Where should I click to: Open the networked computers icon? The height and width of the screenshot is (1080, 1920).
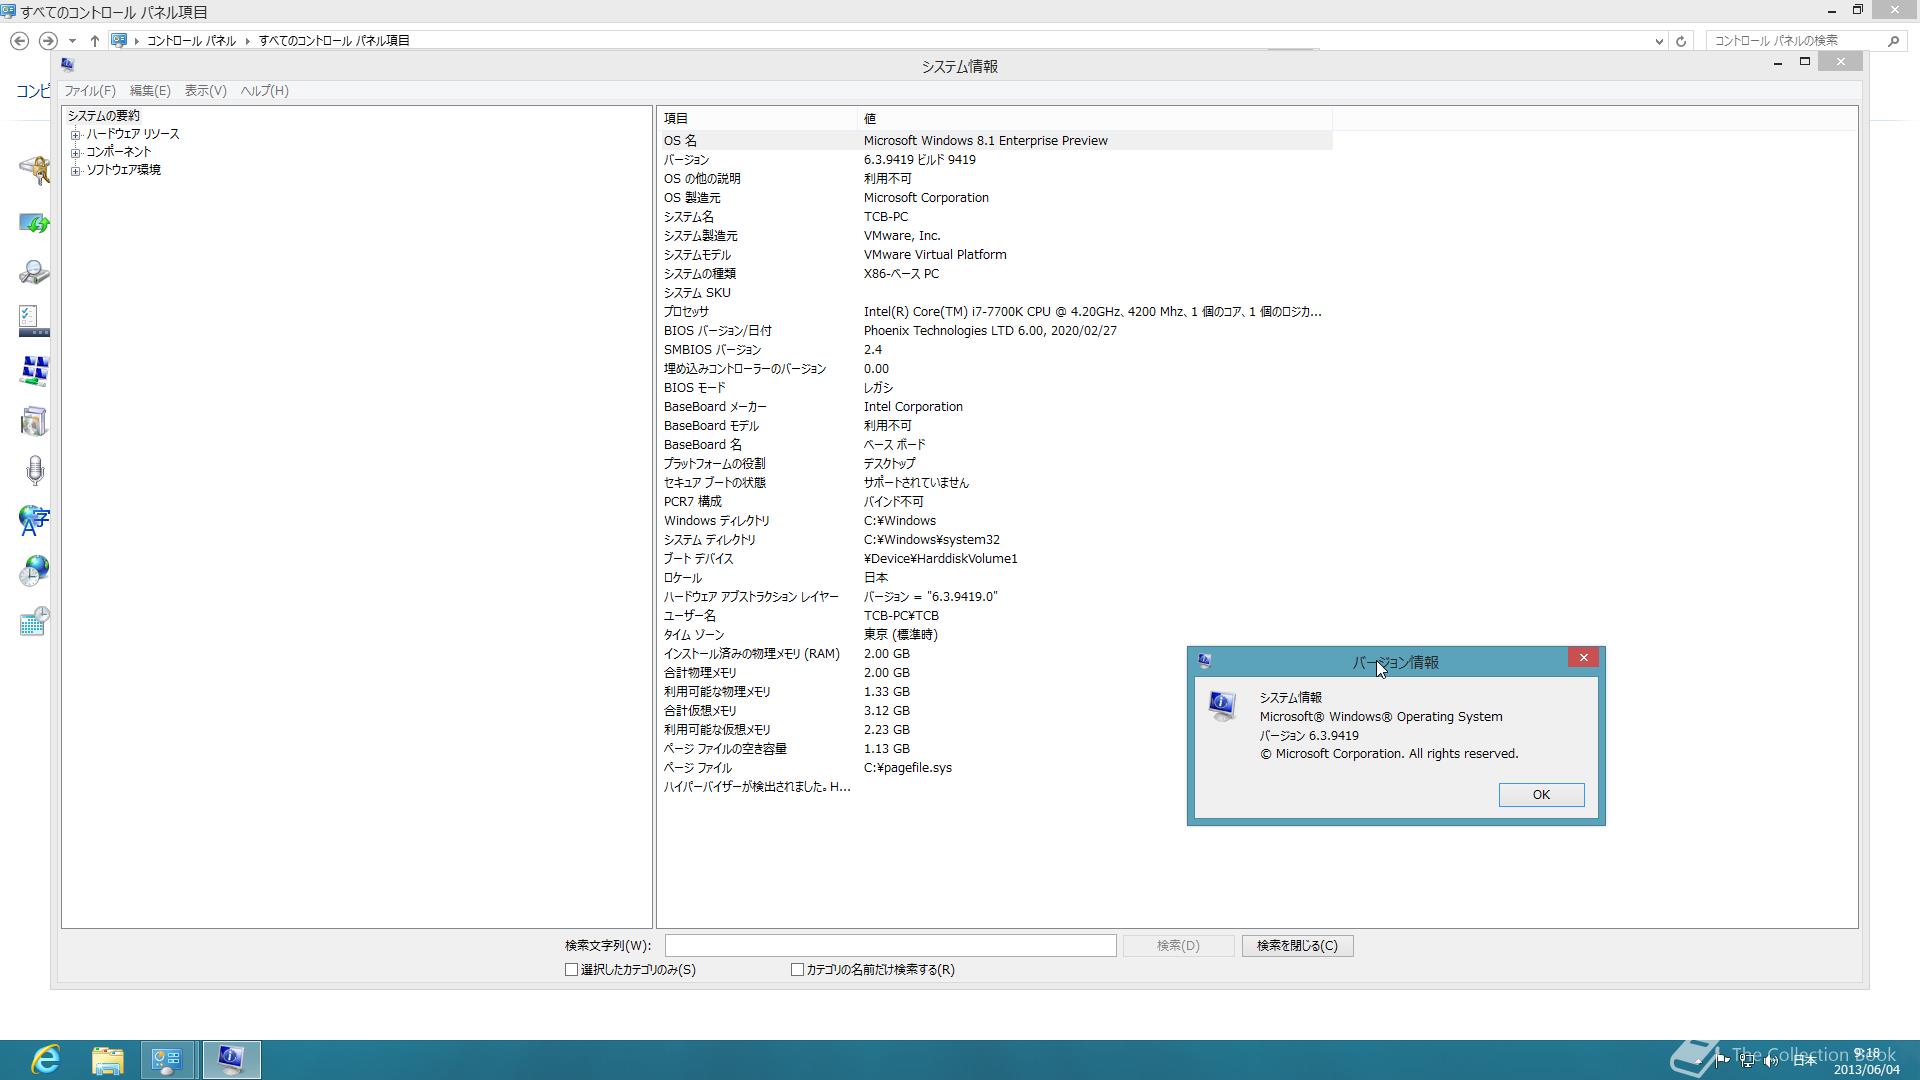click(34, 371)
